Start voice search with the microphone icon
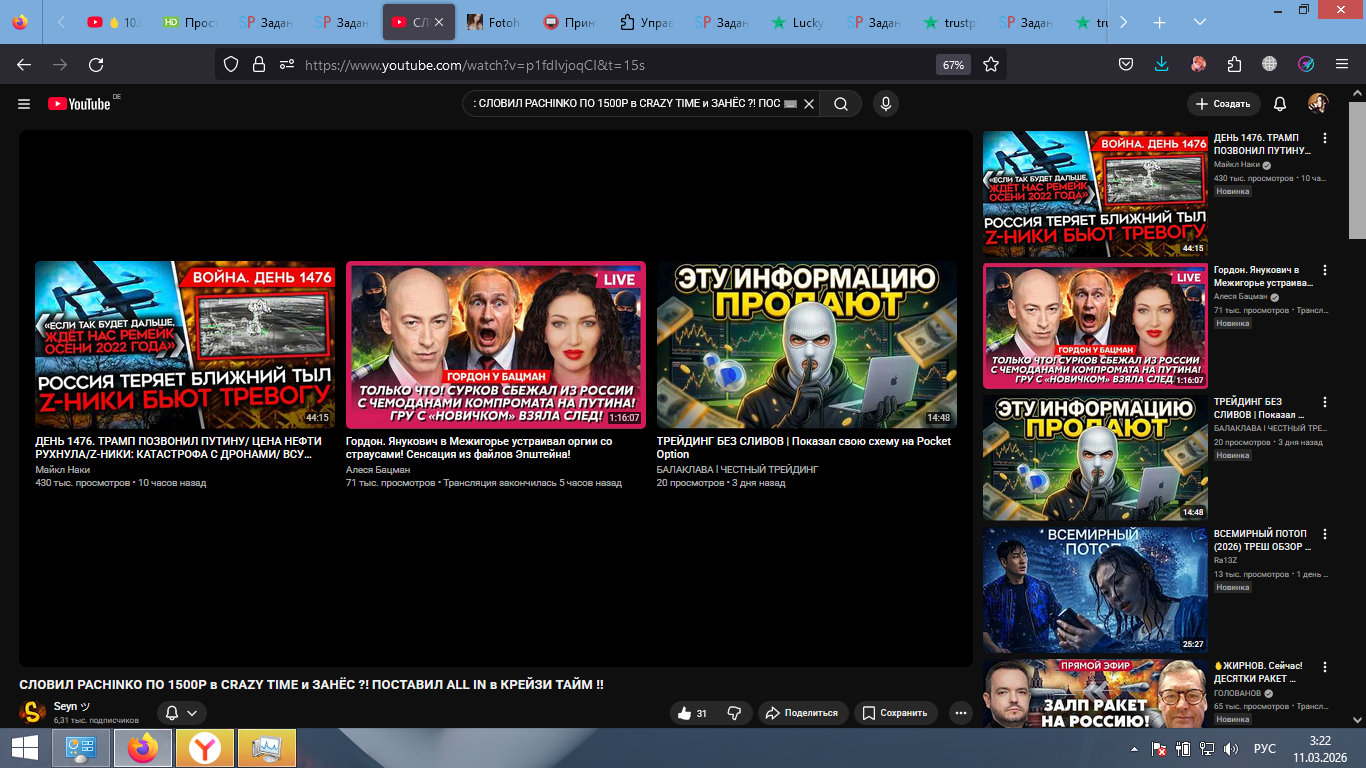The width and height of the screenshot is (1366, 768). (x=884, y=104)
